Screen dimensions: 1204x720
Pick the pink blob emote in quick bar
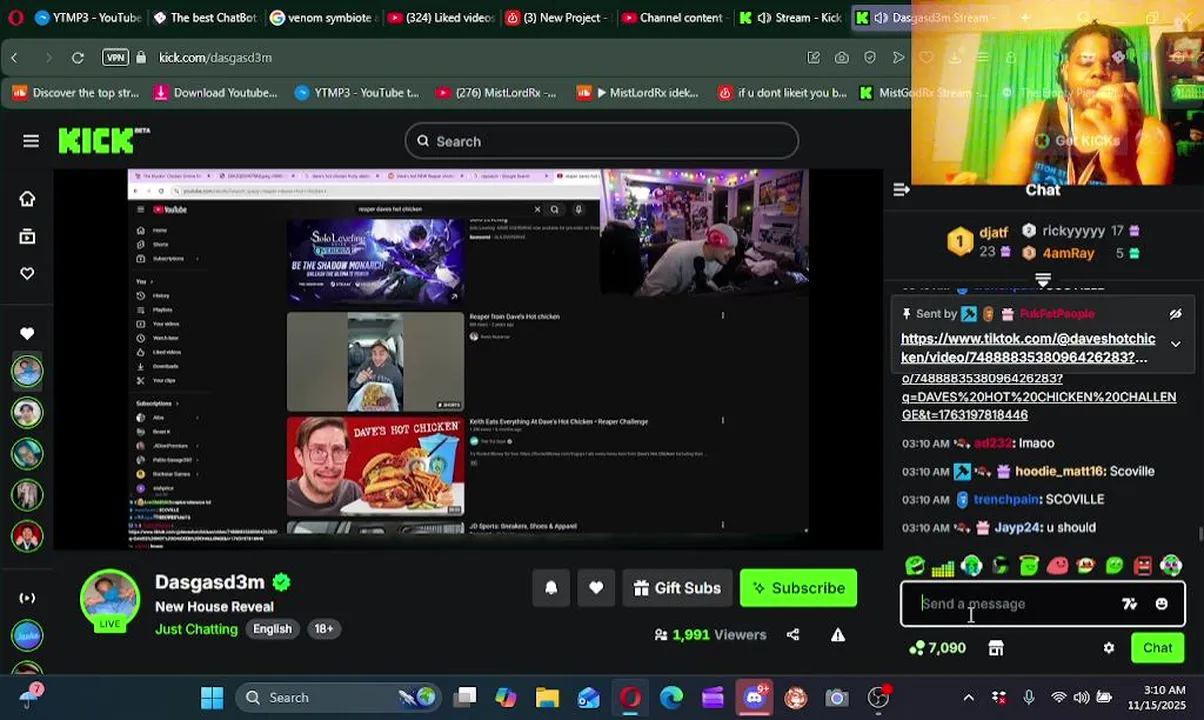click(1057, 566)
